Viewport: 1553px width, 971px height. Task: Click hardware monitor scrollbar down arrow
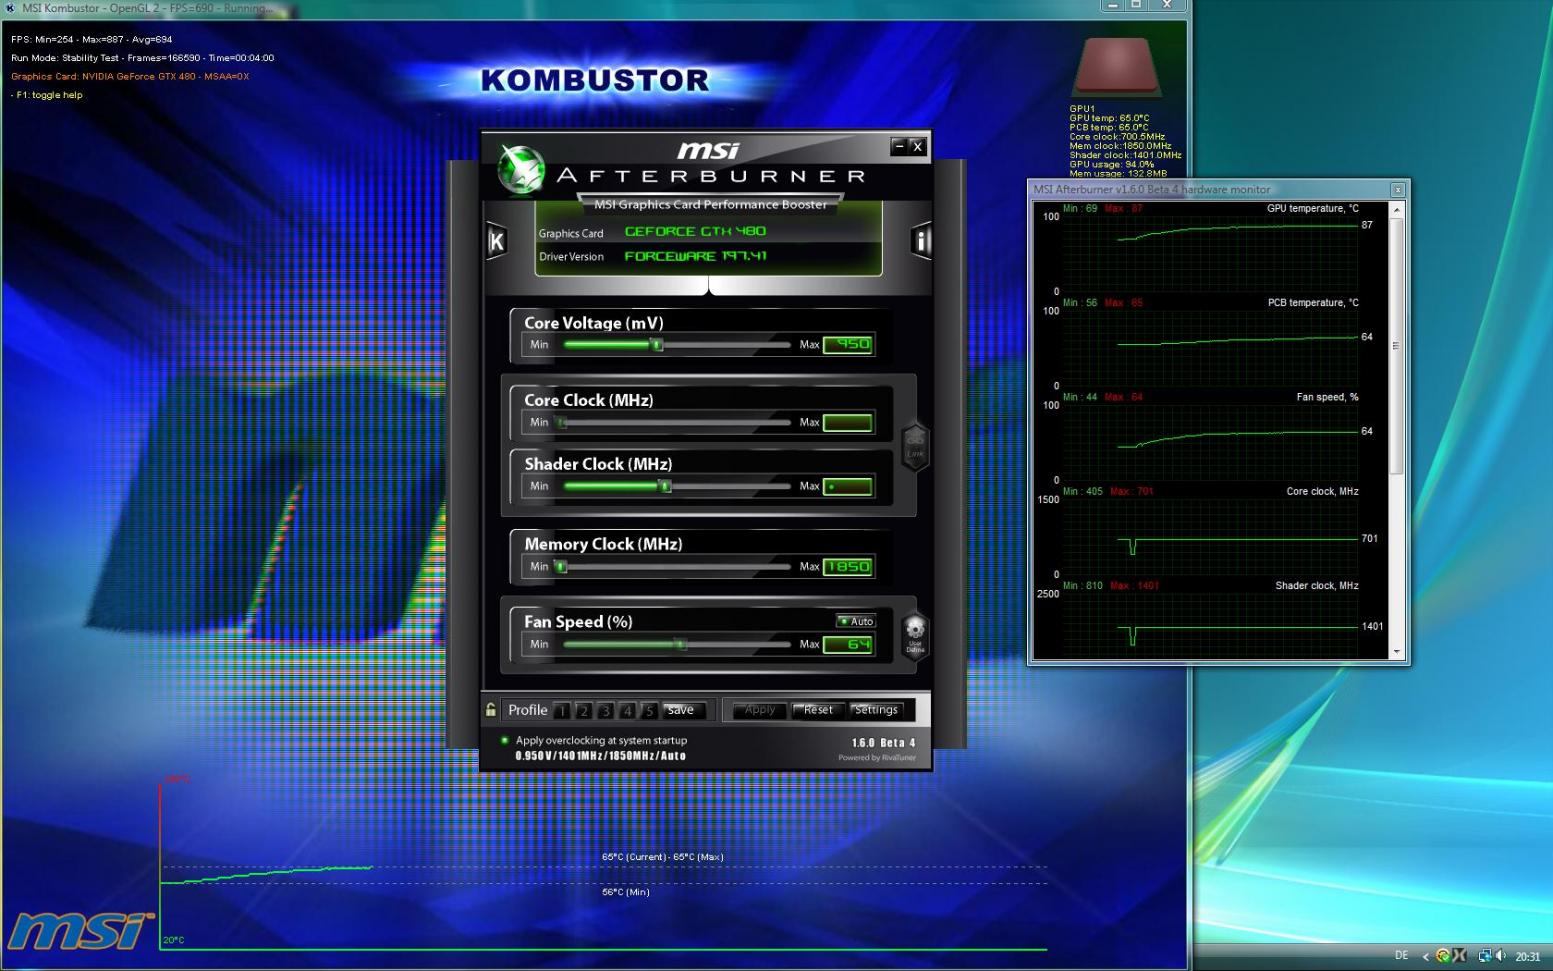click(x=1397, y=652)
